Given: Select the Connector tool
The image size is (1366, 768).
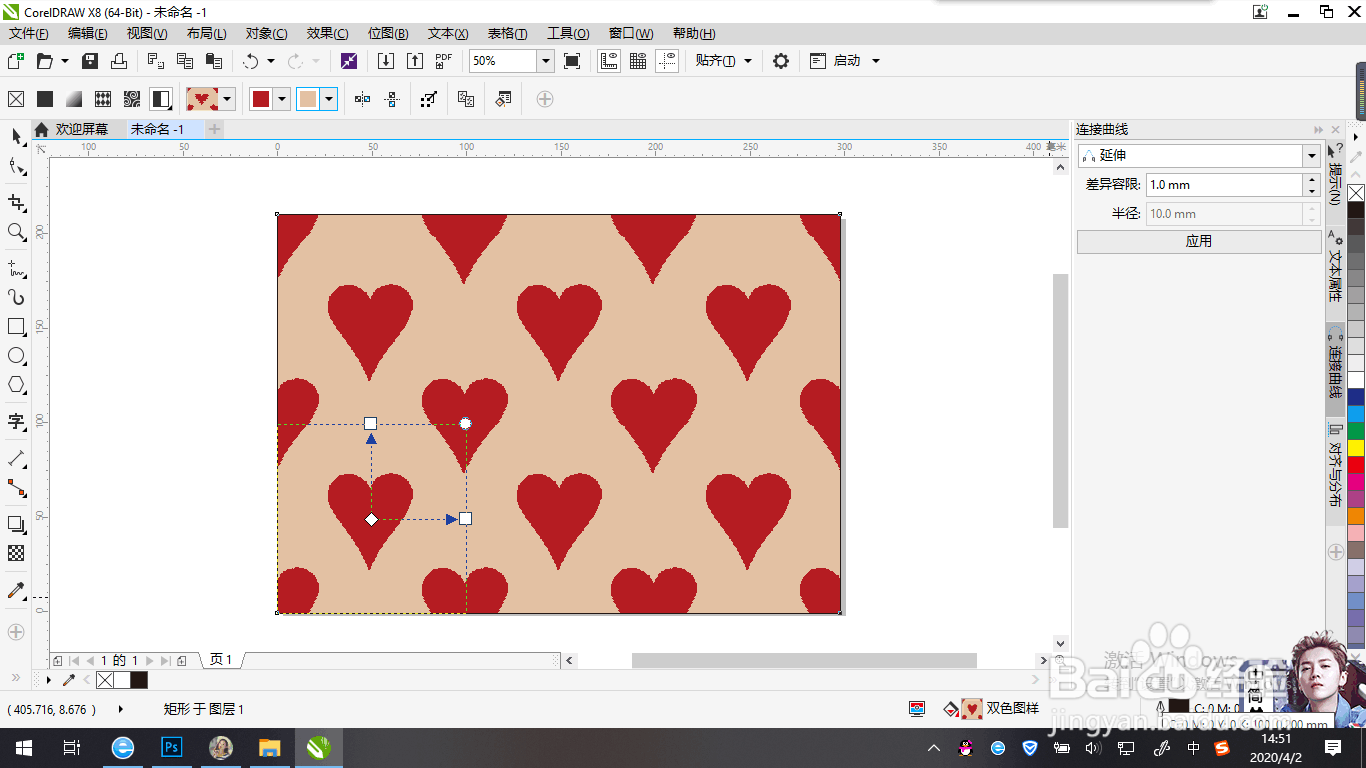Looking at the screenshot, I should (16, 487).
